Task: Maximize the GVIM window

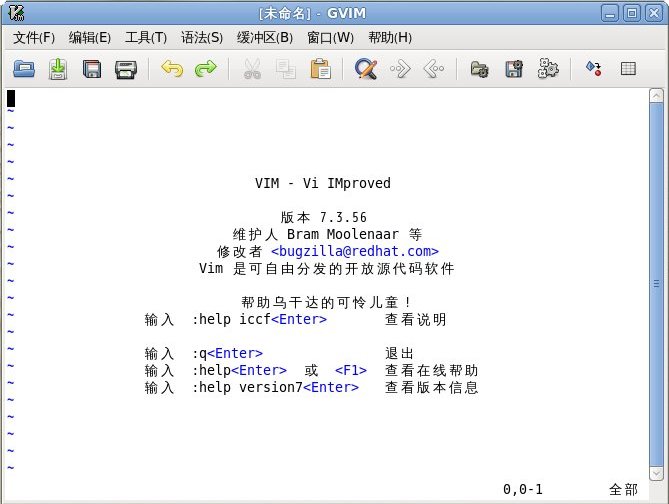Action: [x=631, y=13]
